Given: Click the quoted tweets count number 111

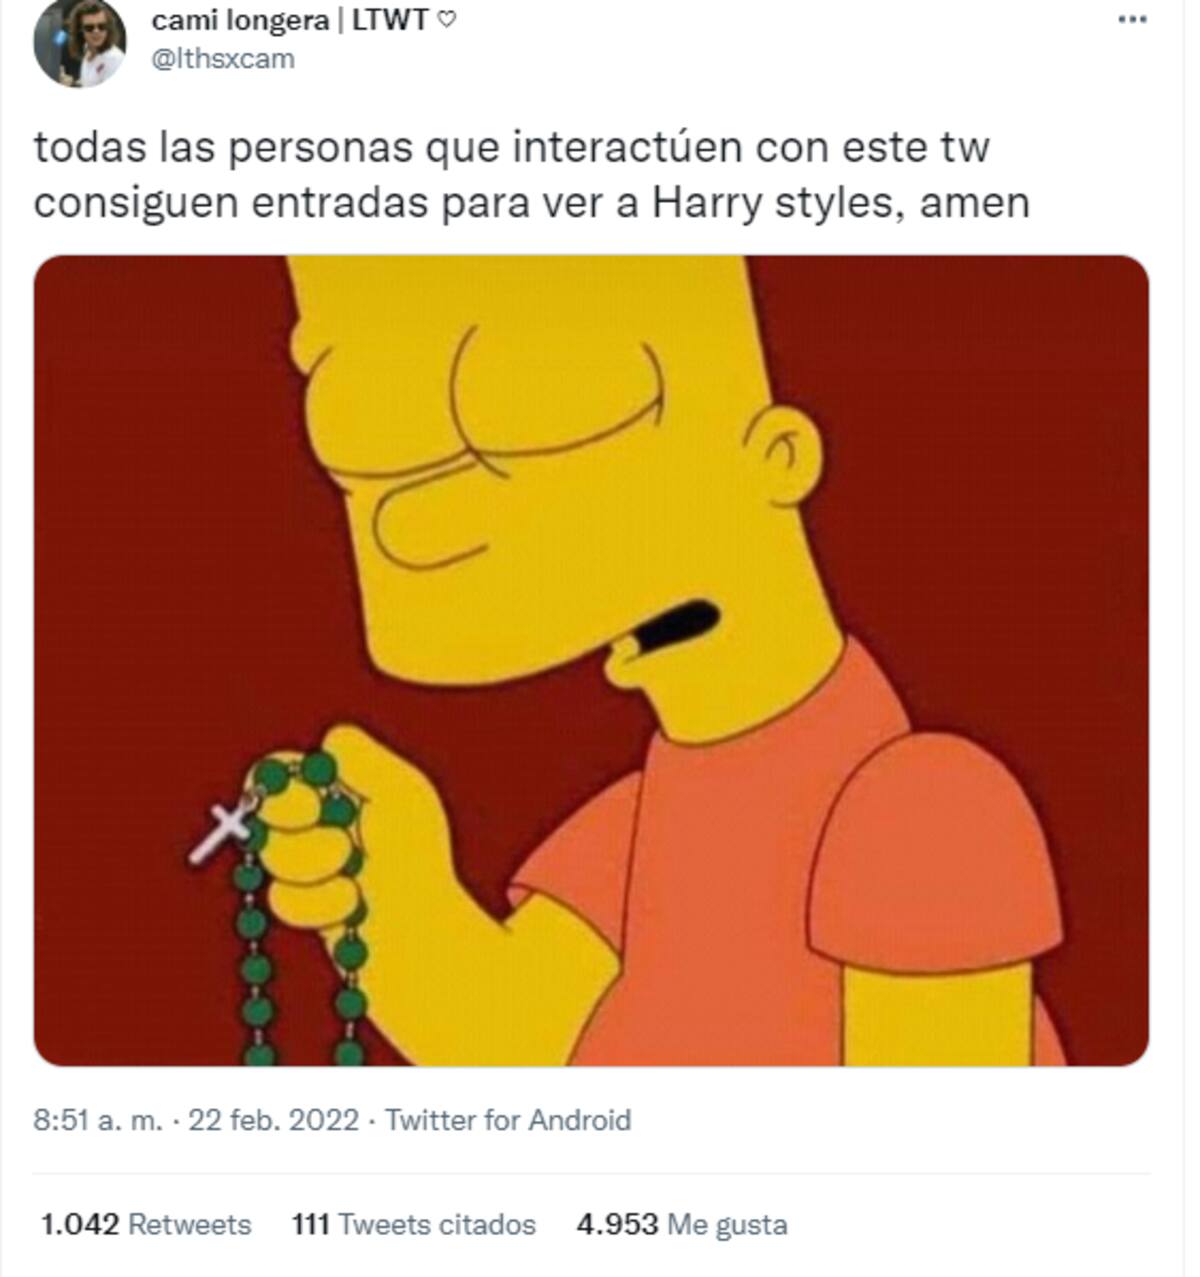Looking at the screenshot, I should [311, 1224].
